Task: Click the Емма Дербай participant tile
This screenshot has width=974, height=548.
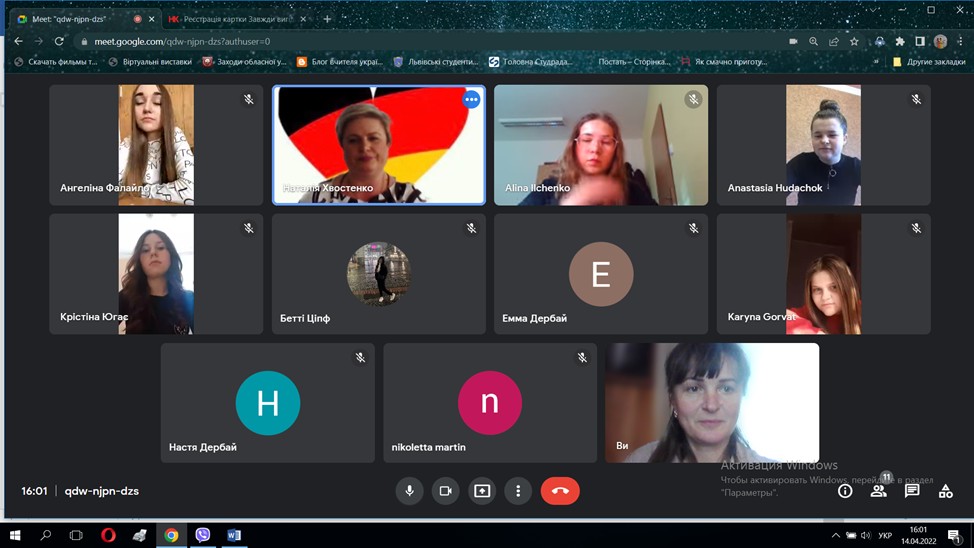Action: point(600,273)
